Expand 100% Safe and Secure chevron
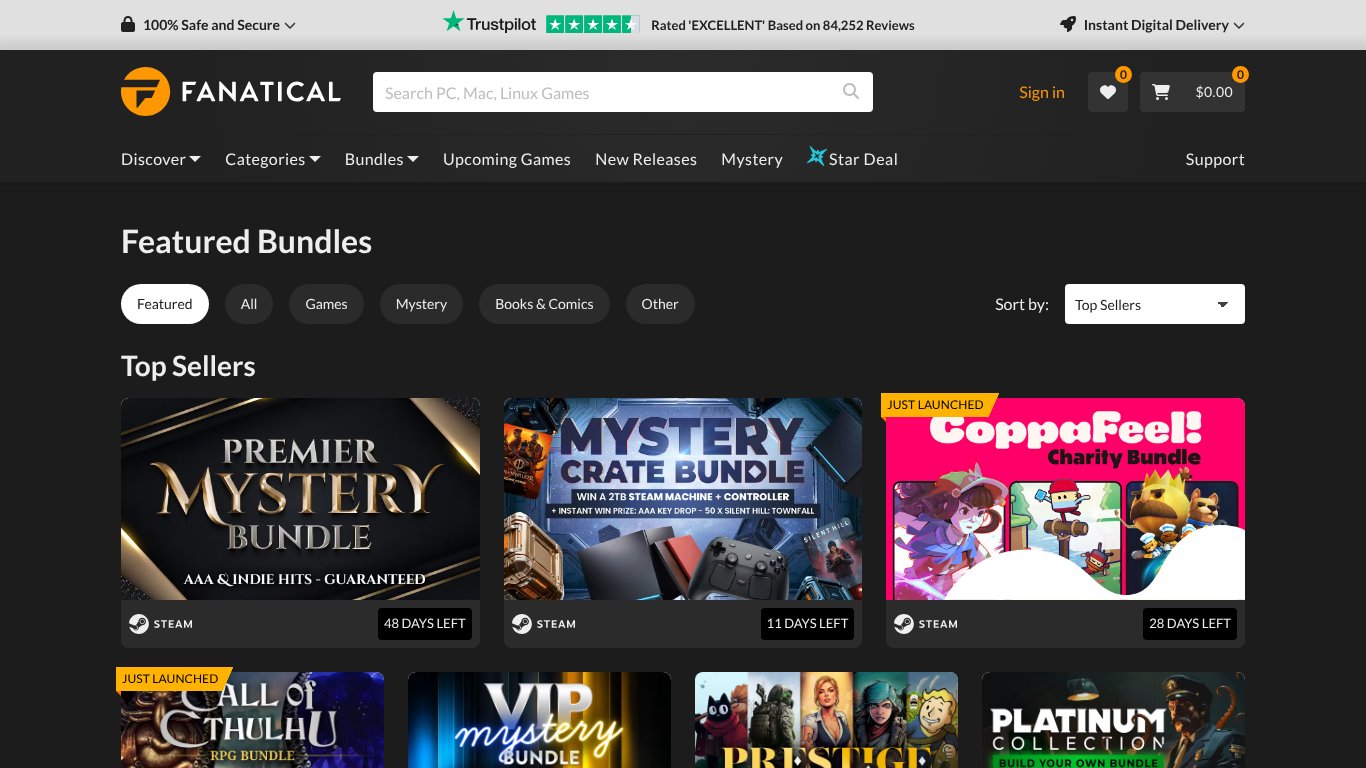 [x=290, y=26]
